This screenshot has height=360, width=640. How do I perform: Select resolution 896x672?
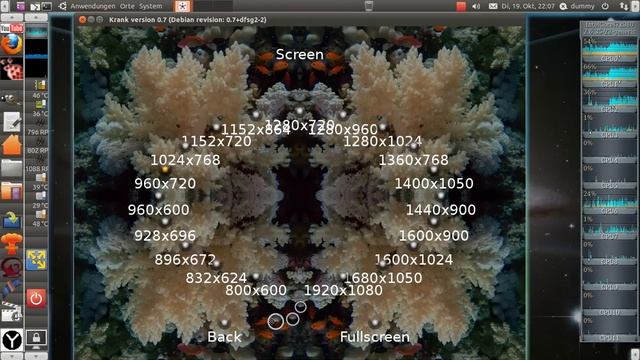pyautogui.click(x=185, y=259)
